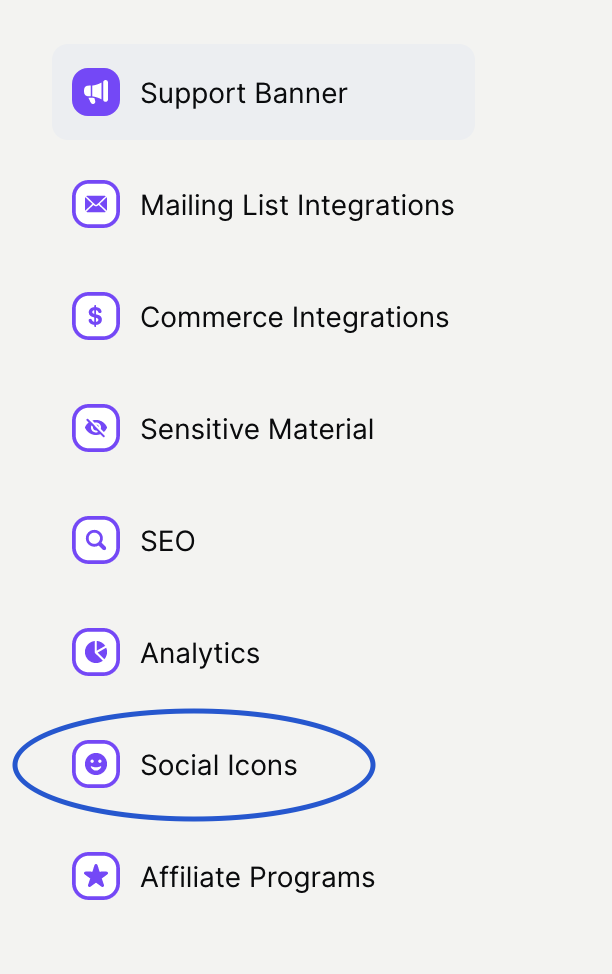Open Affiliate Programs from the list

coord(258,877)
